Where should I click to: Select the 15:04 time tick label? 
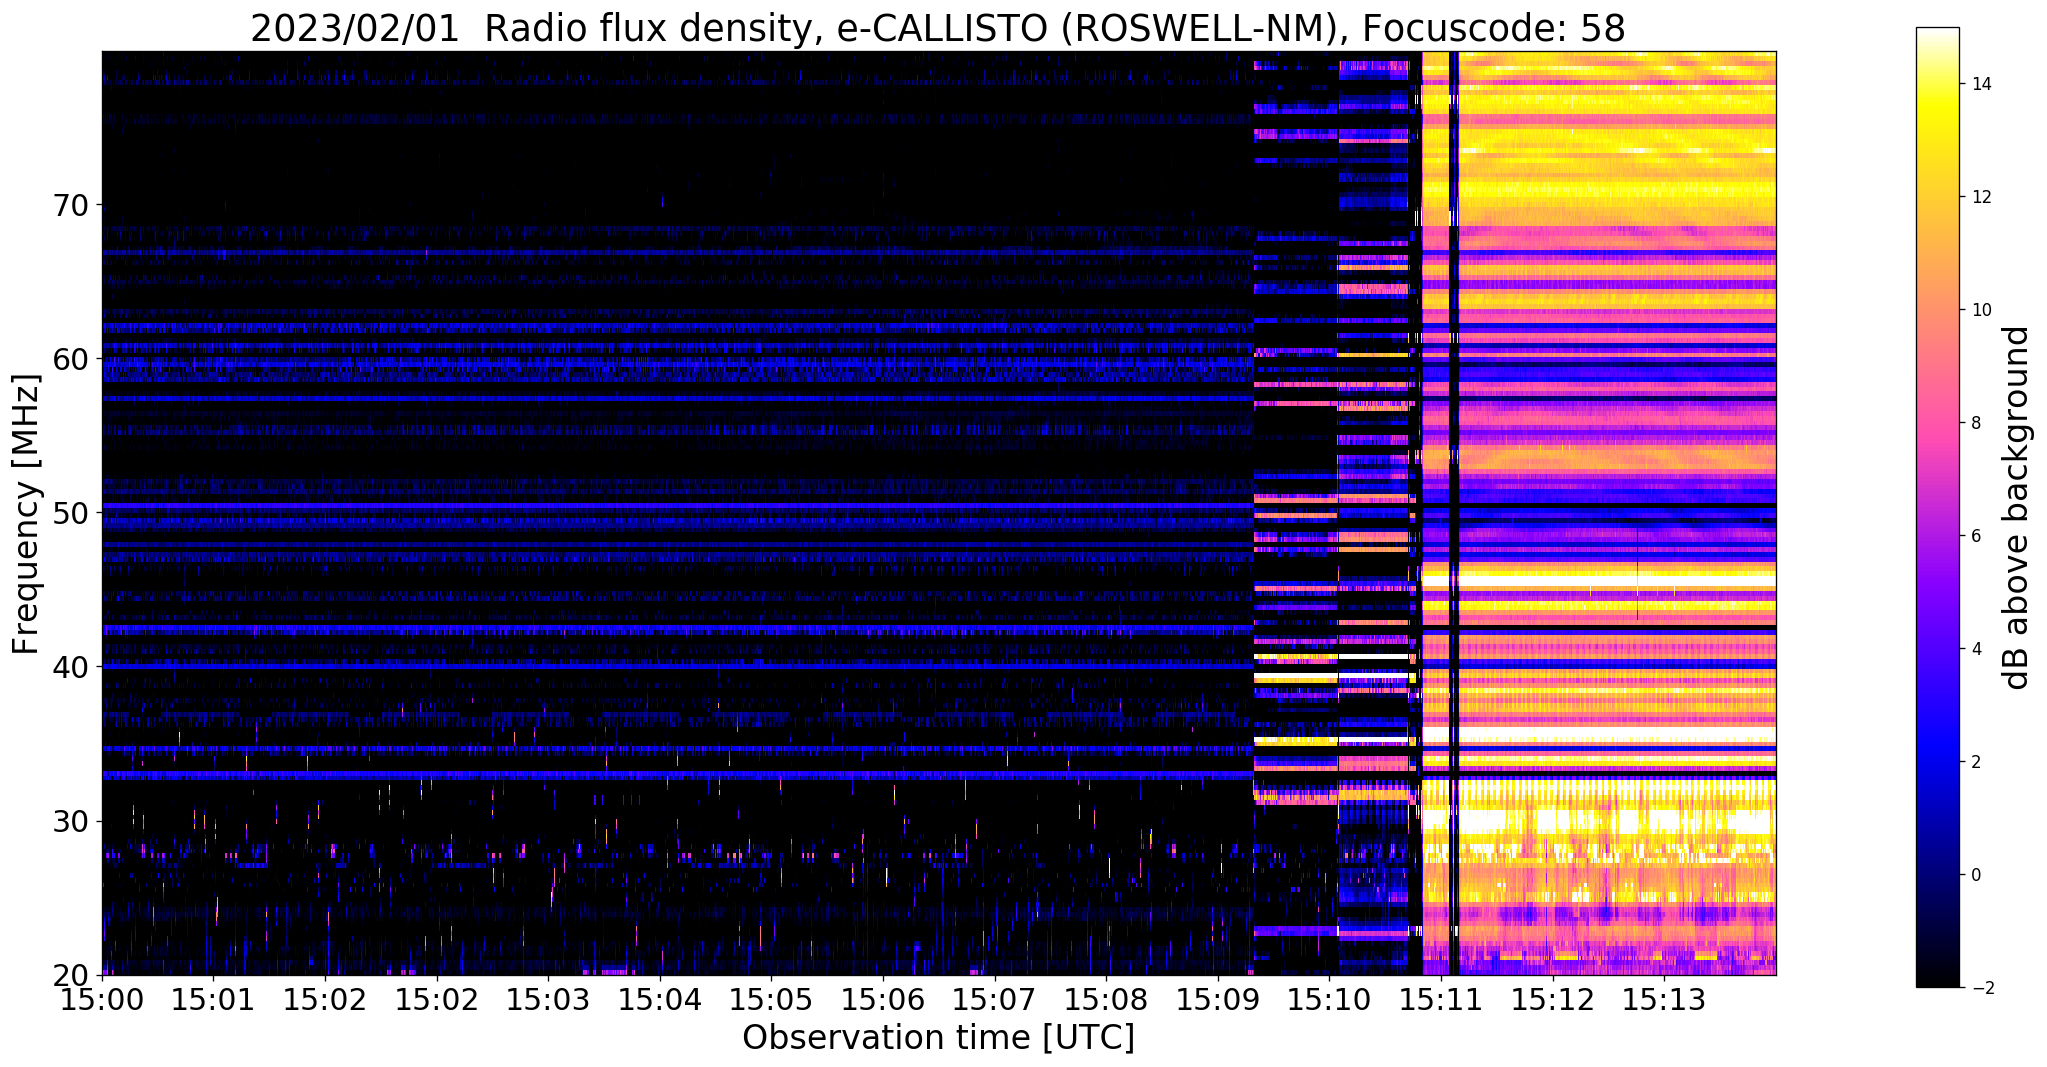660,999
